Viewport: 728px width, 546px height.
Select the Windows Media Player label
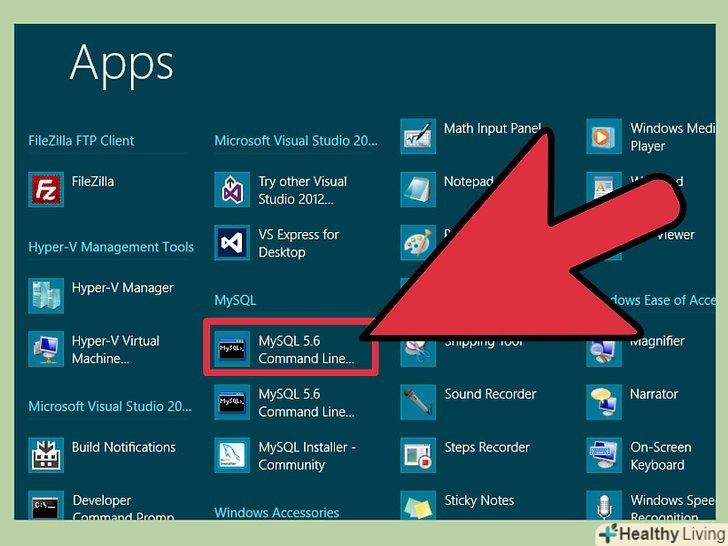(673, 137)
